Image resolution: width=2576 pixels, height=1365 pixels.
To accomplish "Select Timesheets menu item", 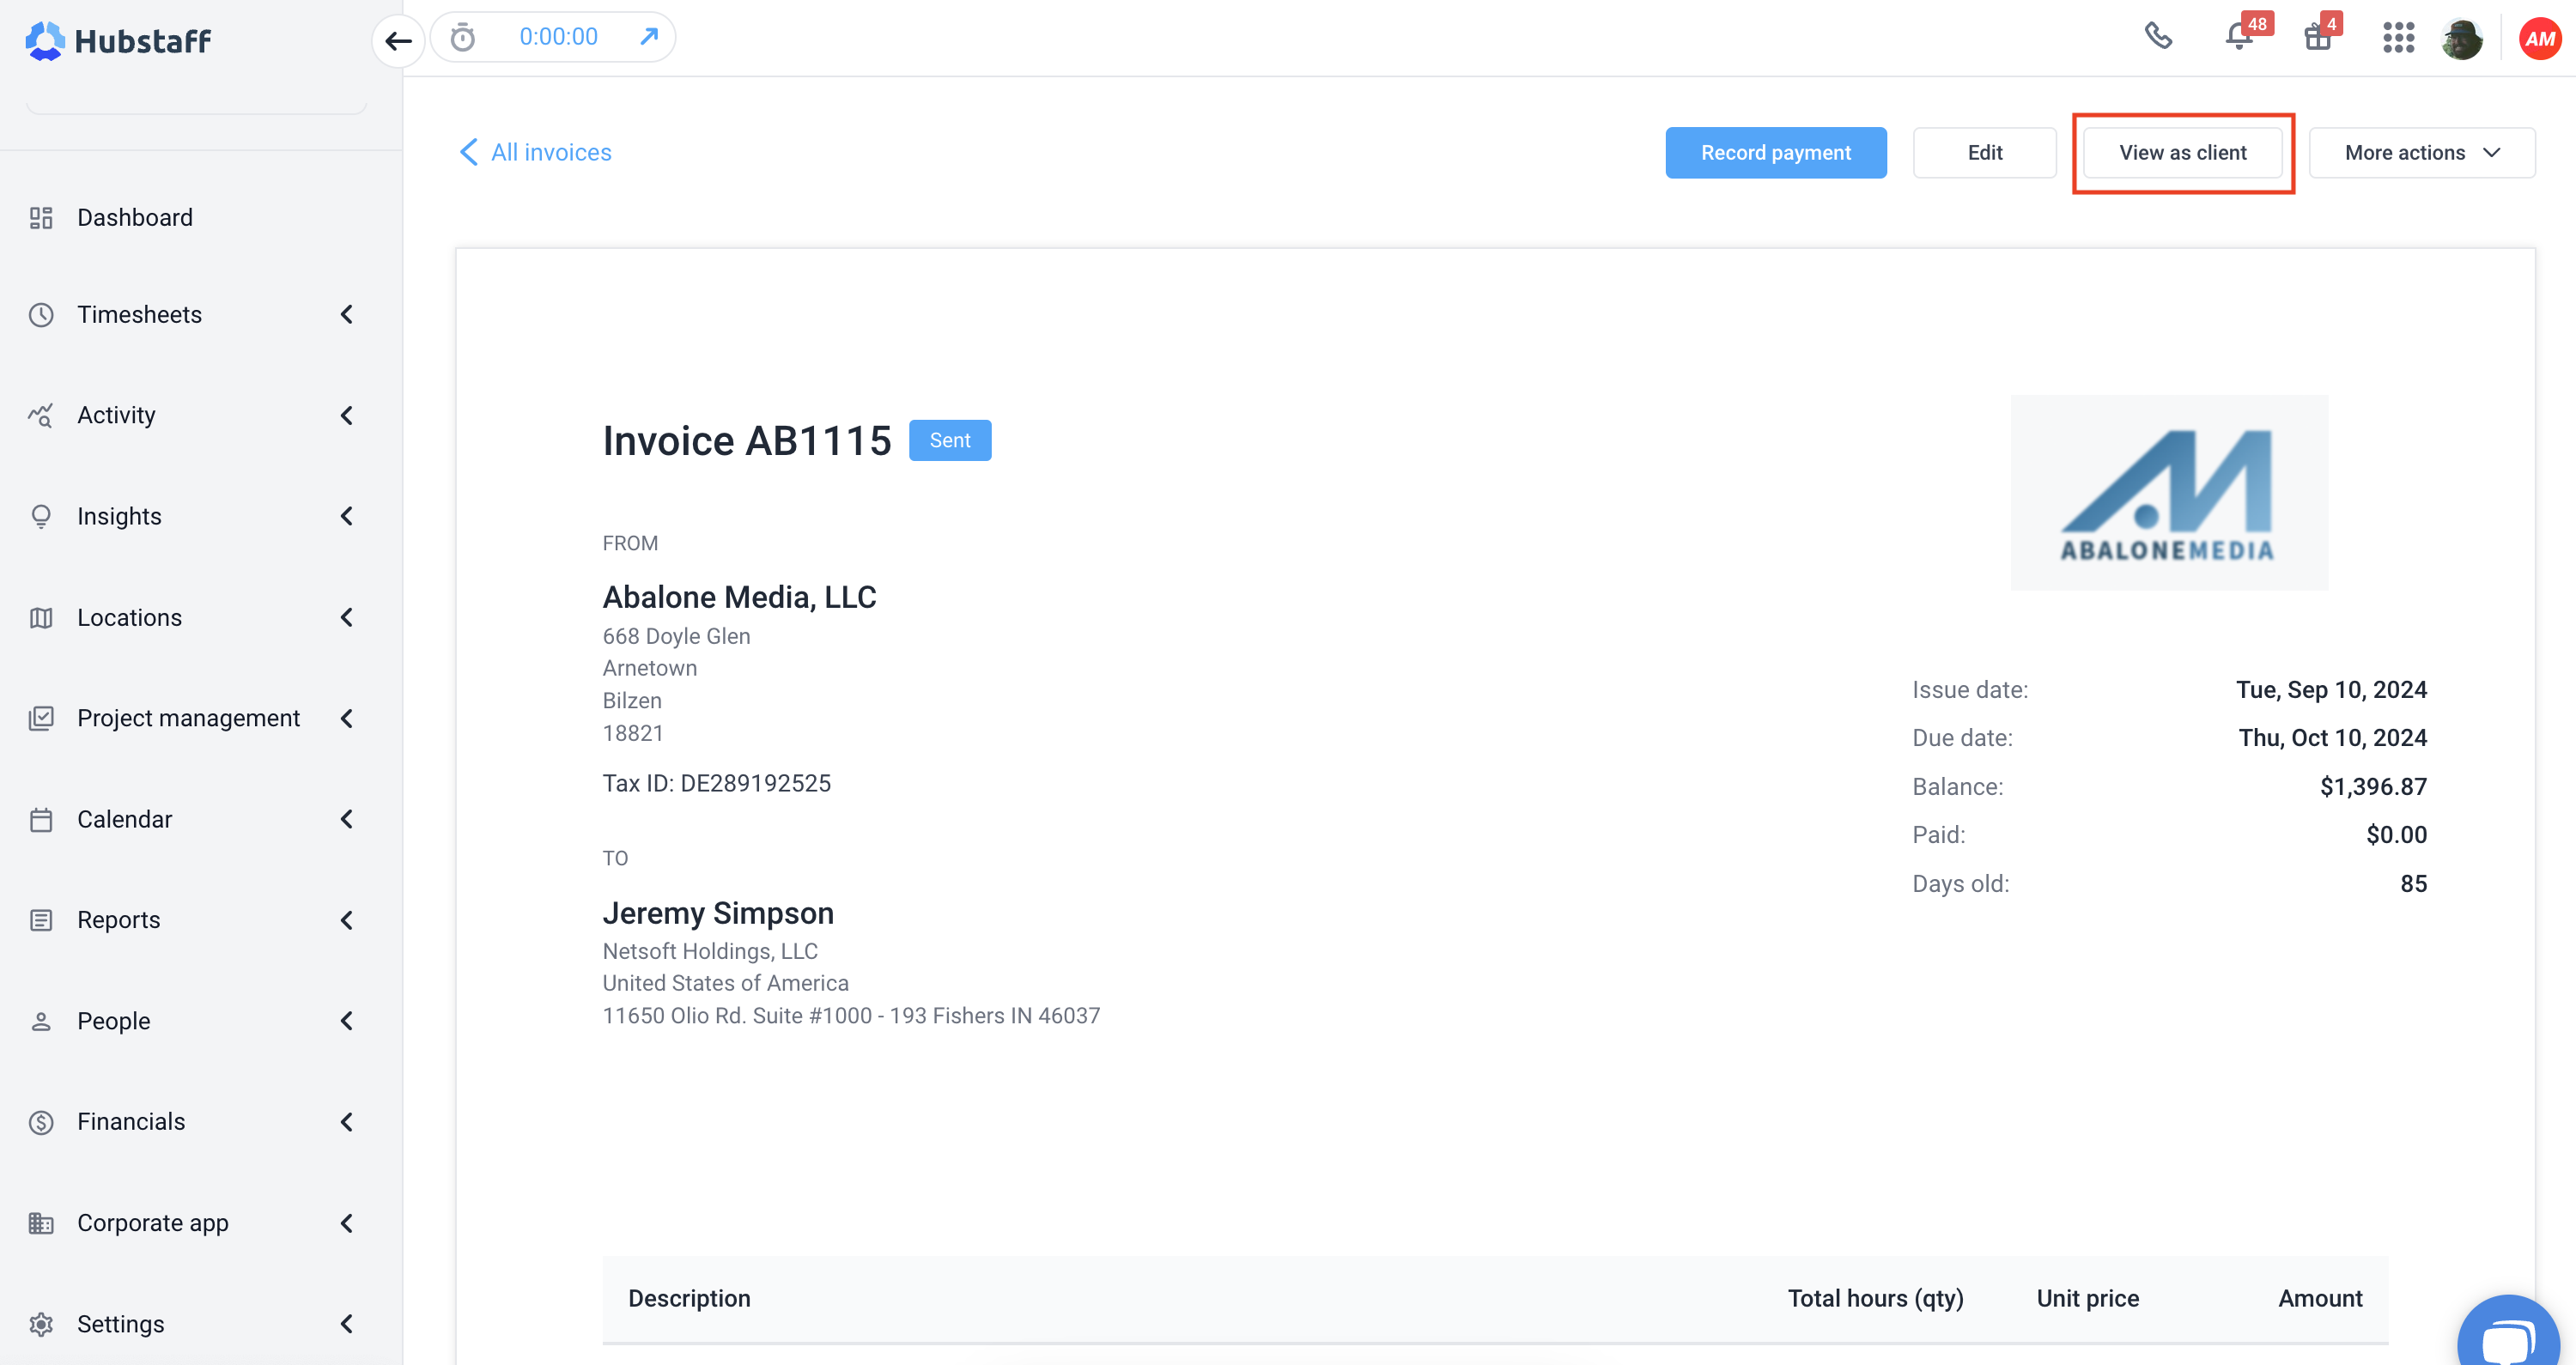I will coord(139,314).
